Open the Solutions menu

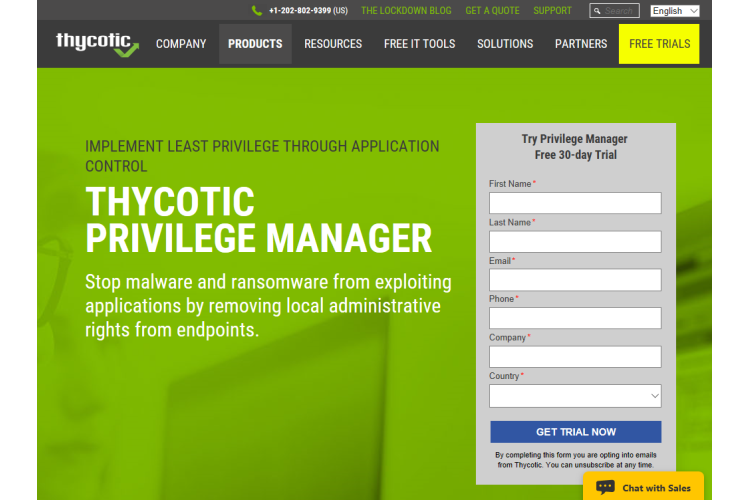(505, 44)
